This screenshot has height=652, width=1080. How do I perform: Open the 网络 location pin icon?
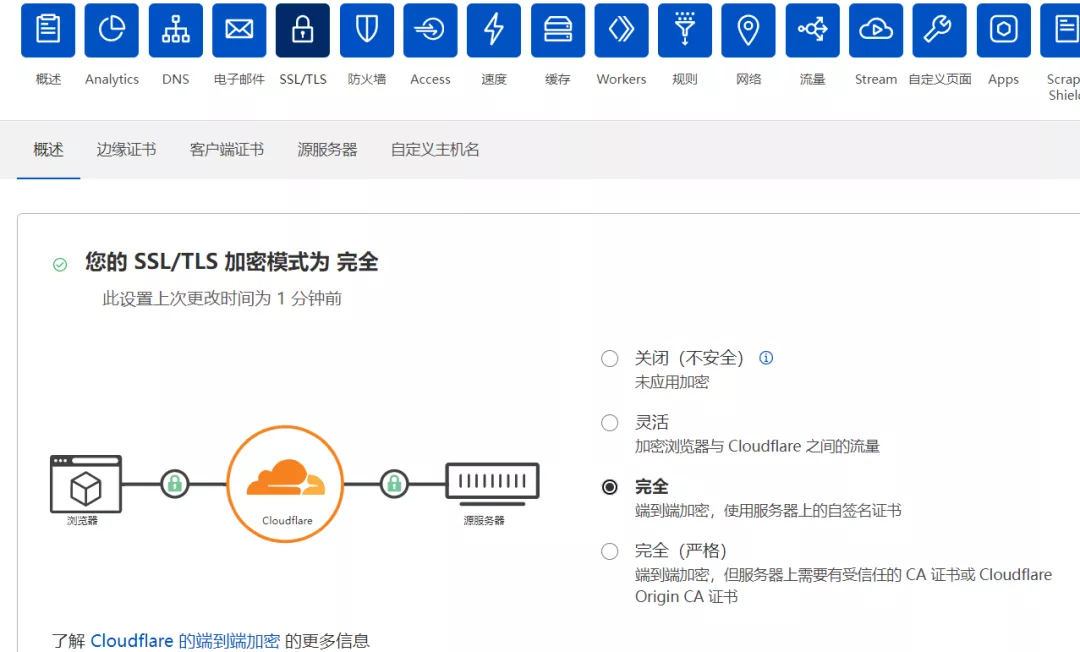click(748, 30)
